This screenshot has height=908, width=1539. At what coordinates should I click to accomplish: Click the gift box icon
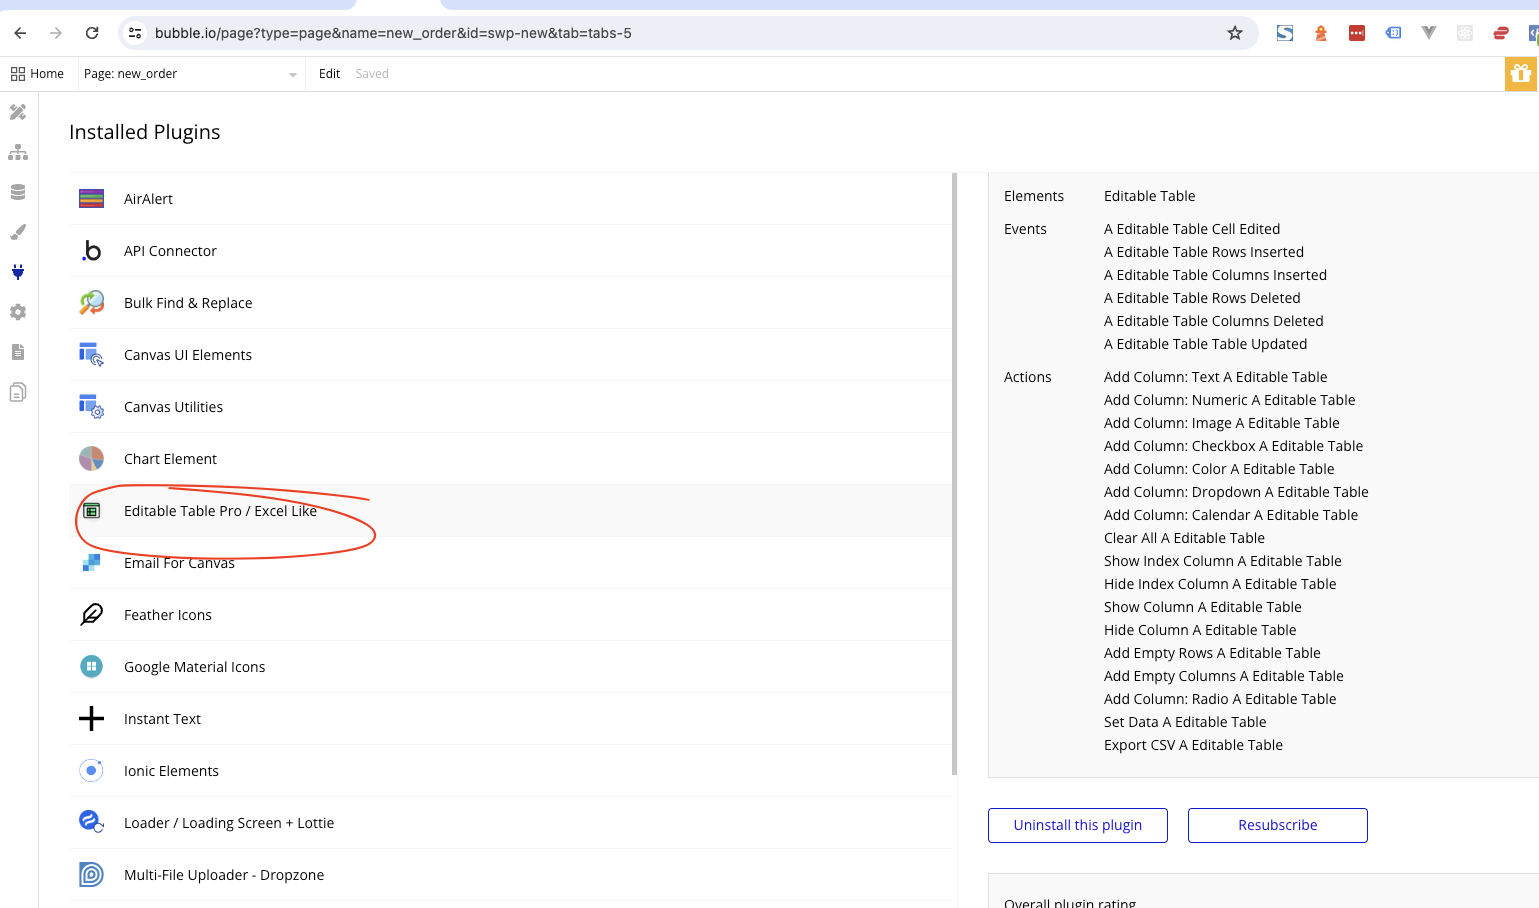pyautogui.click(x=1521, y=73)
